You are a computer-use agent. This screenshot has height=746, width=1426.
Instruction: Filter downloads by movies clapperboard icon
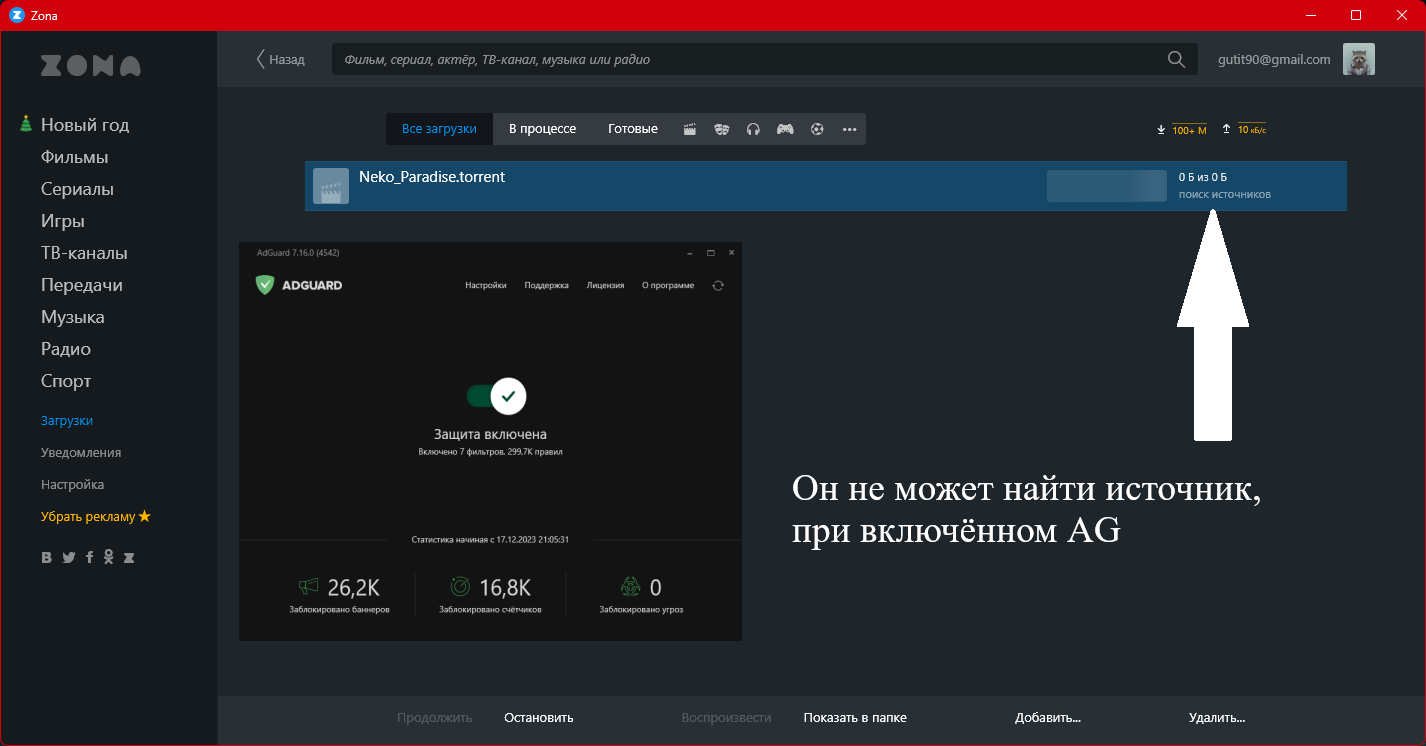pyautogui.click(x=689, y=128)
